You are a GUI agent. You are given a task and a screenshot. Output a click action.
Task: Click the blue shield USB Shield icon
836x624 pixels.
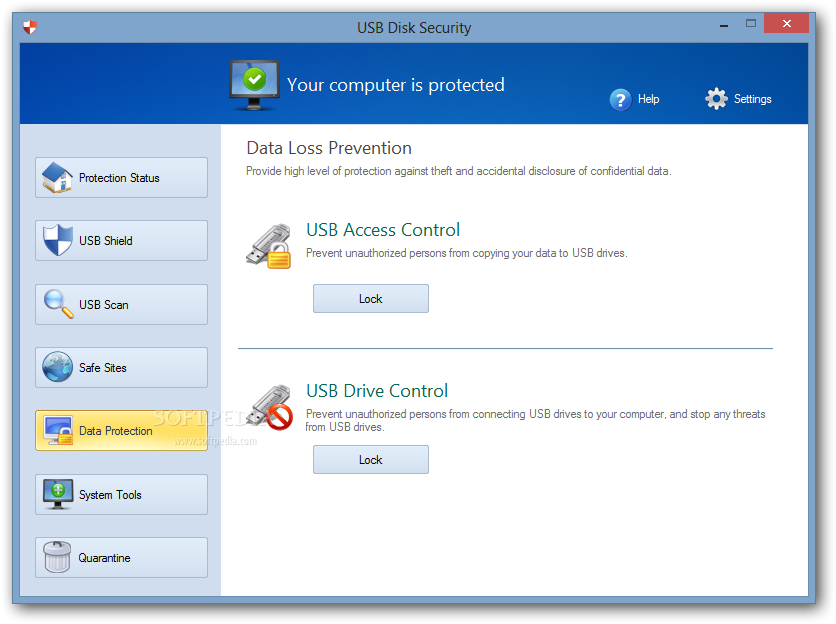(57, 240)
